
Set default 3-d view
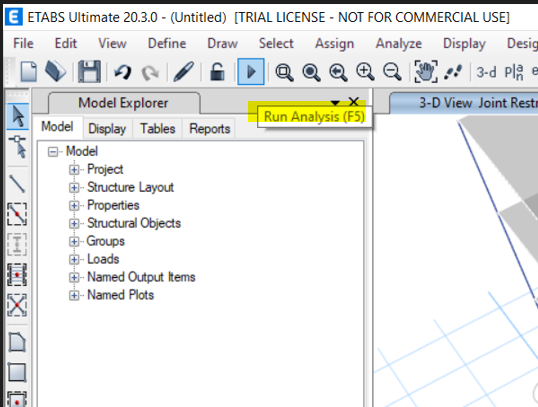[x=486, y=72]
